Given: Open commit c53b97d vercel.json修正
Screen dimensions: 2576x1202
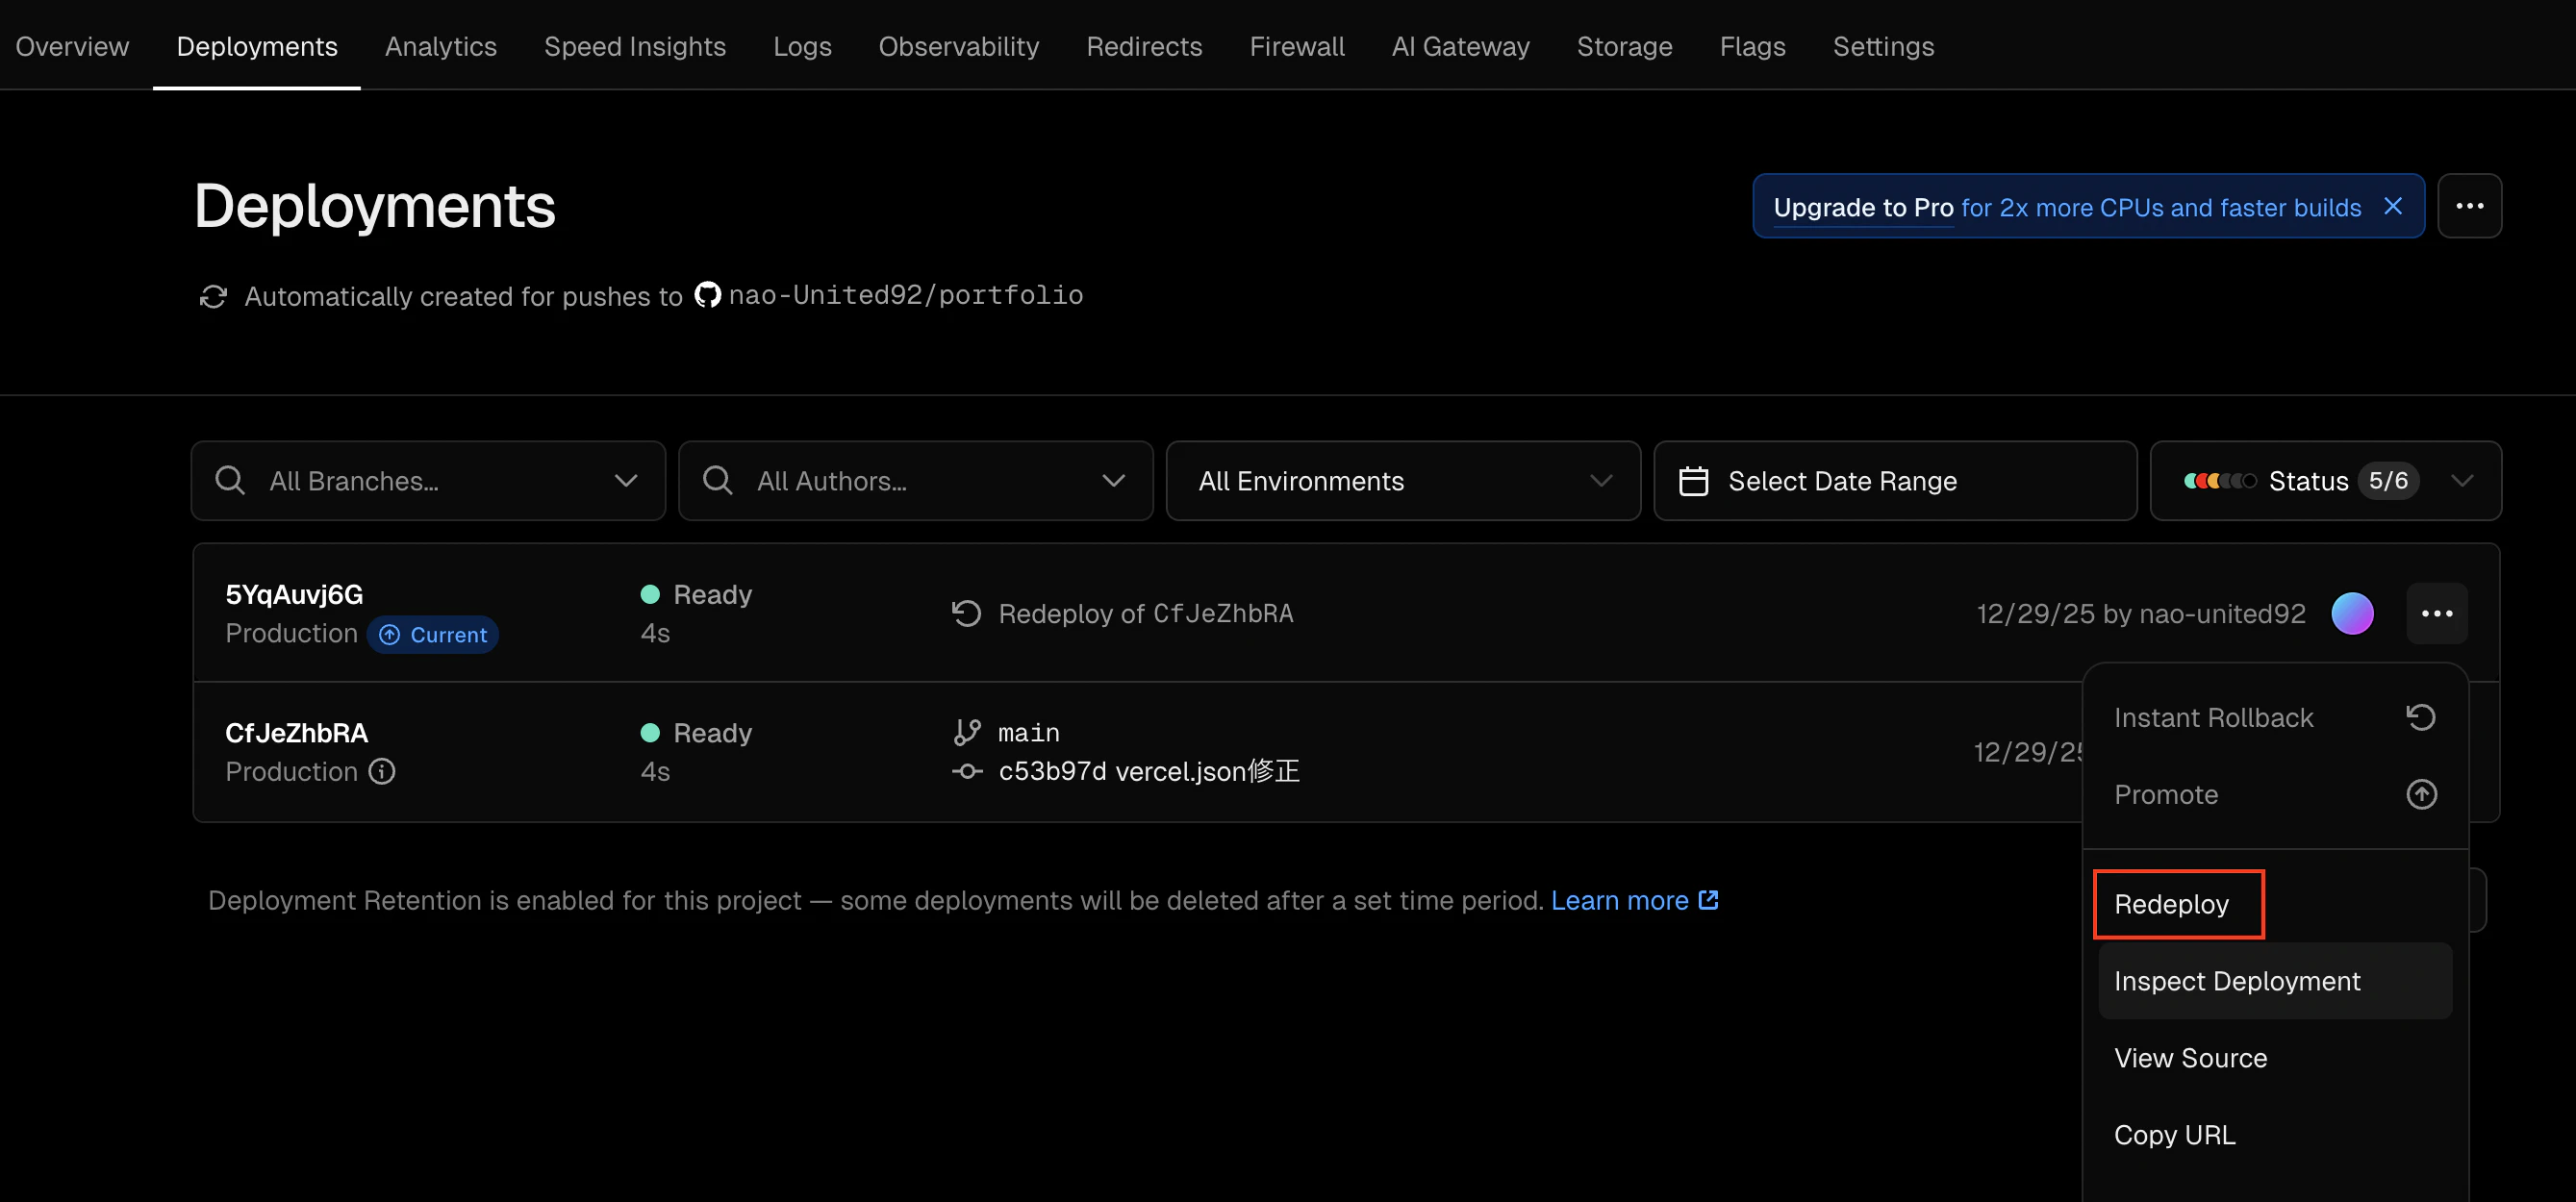Looking at the screenshot, I should coord(1149,771).
